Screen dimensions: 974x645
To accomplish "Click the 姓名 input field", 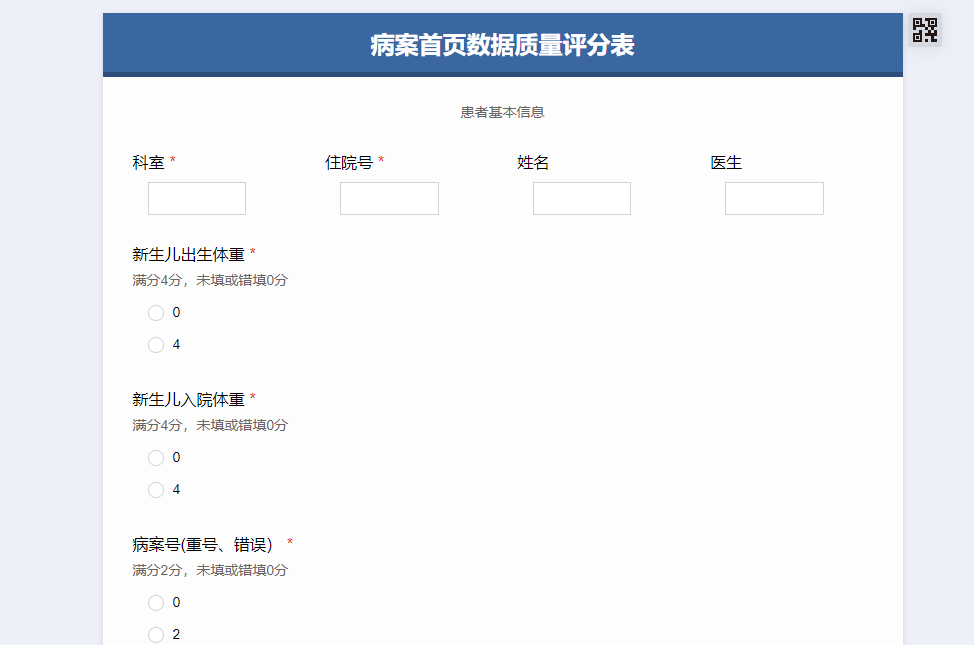I will [x=581, y=198].
